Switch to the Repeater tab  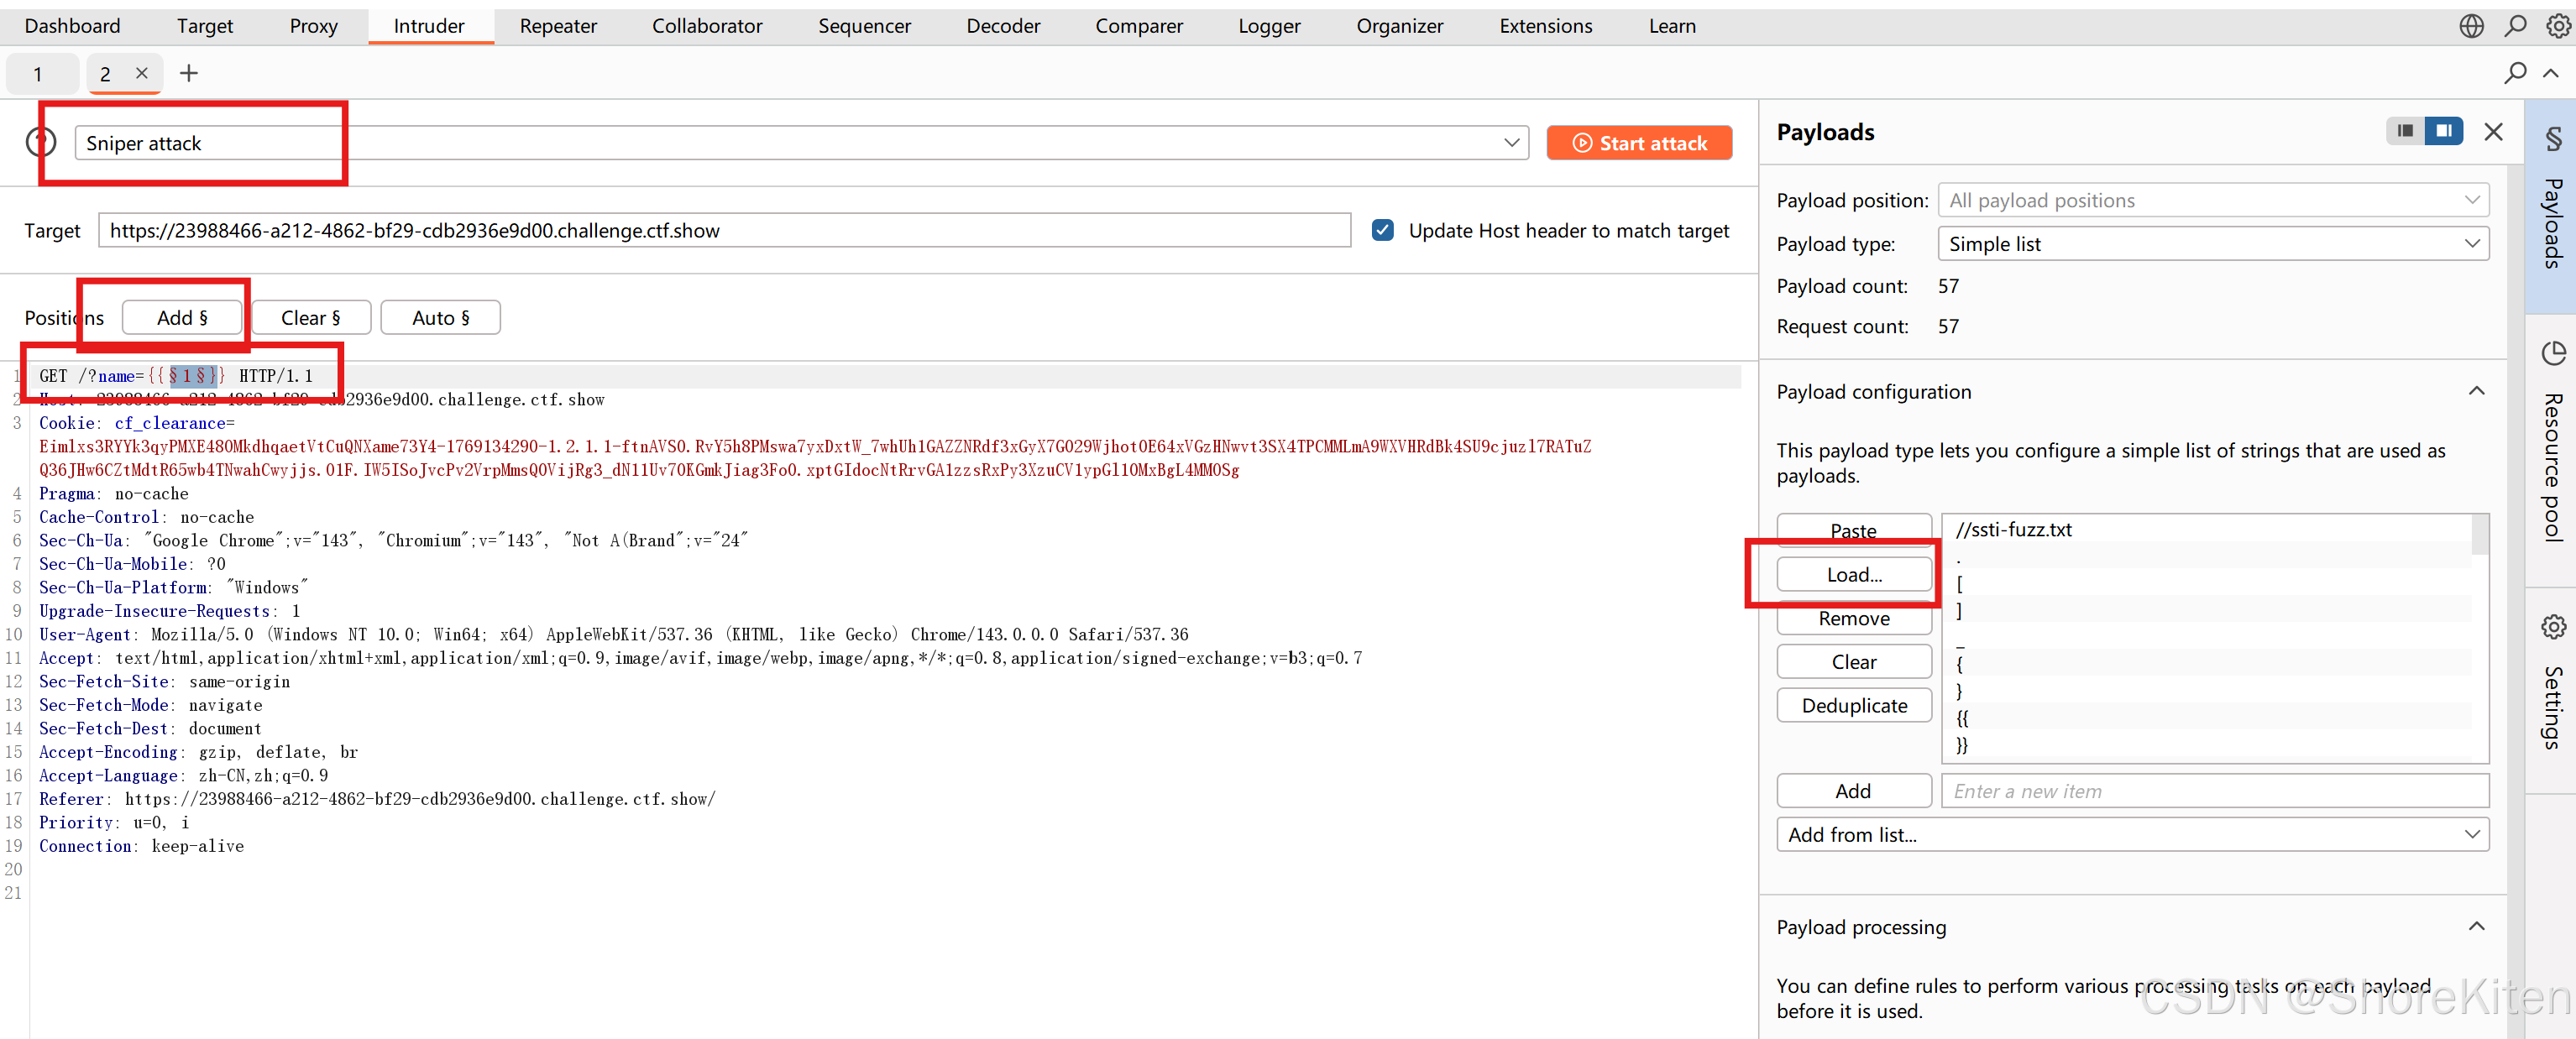(557, 26)
